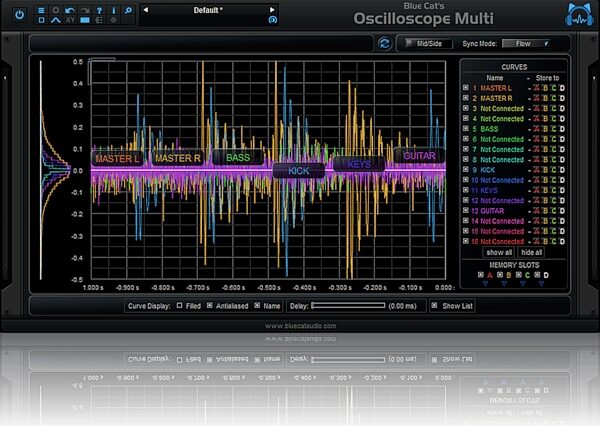This screenshot has width=600, height=426.
Task: Toggle visibility of curve 5 BASS
Action: [x=466, y=129]
